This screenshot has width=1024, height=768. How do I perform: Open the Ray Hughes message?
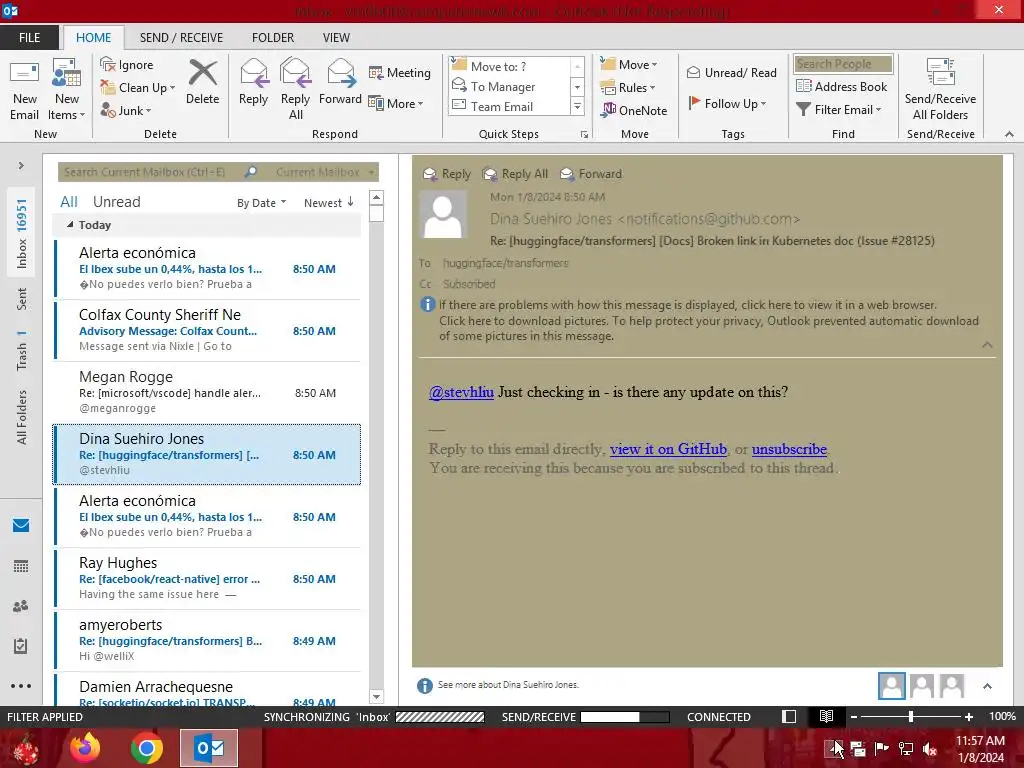[207, 578]
